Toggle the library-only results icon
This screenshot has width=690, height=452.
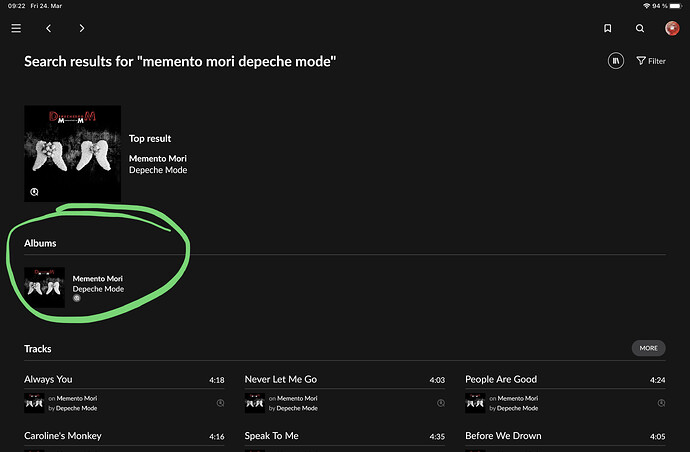(616, 61)
